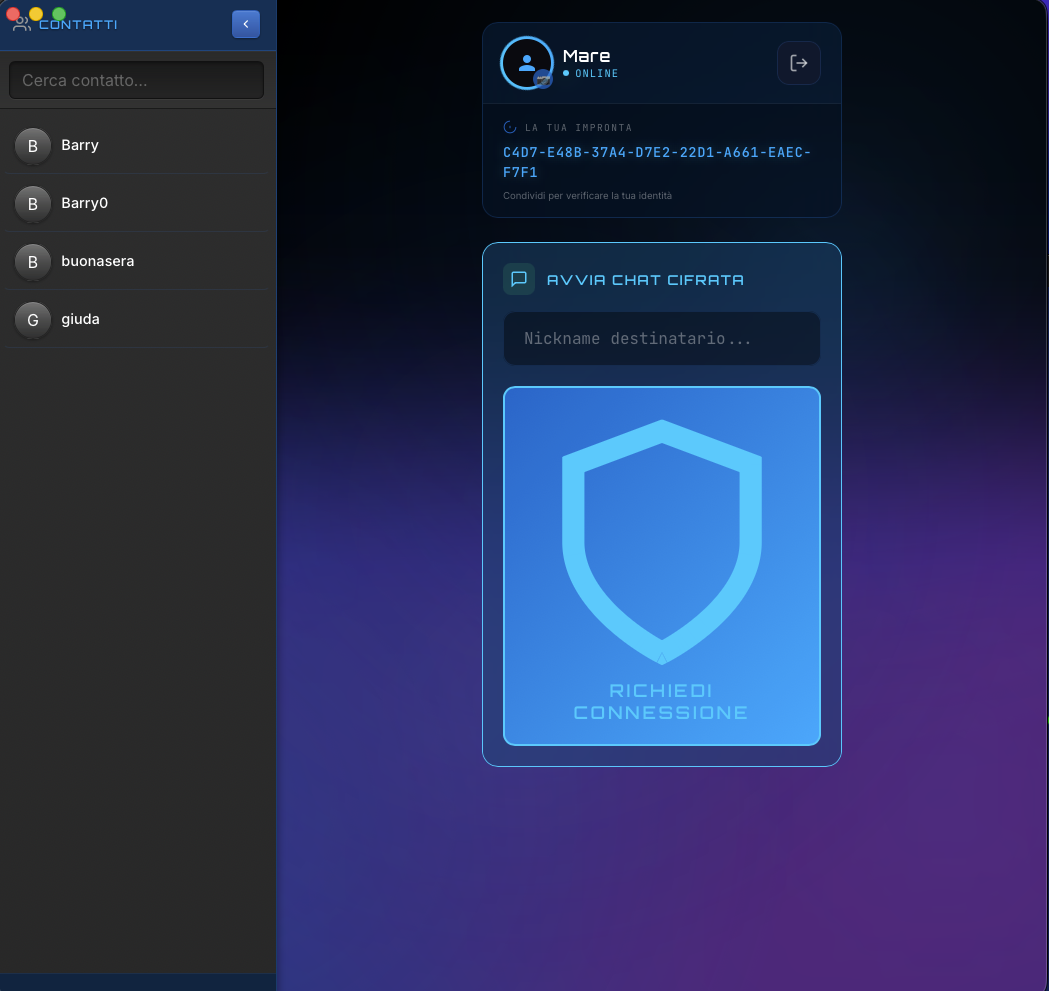
Task: Focus the Cerca contatto search field
Action: (x=136, y=80)
